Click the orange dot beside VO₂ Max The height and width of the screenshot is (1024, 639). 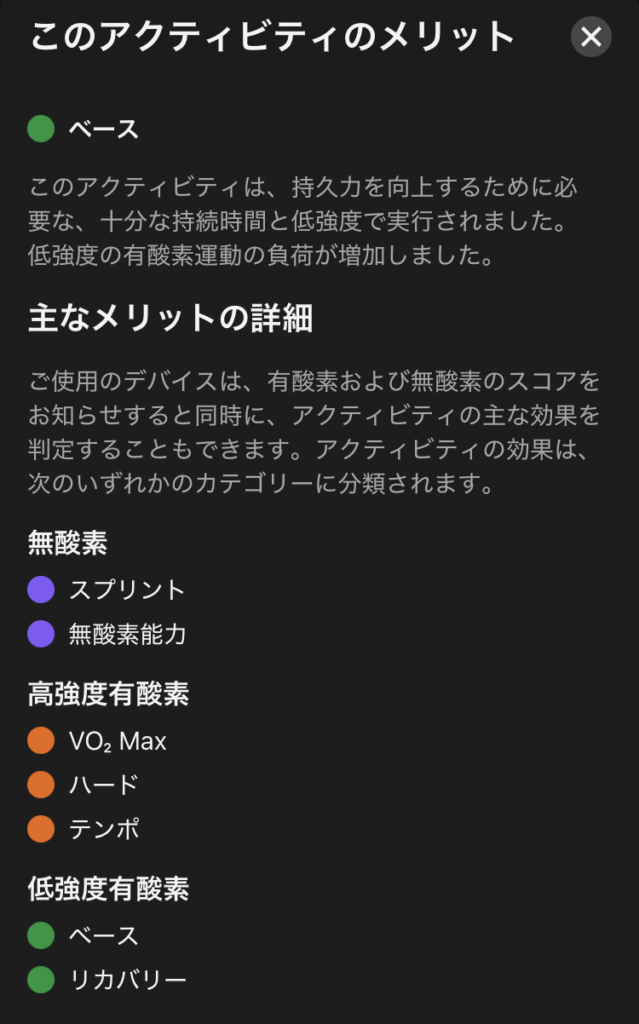tap(41, 741)
